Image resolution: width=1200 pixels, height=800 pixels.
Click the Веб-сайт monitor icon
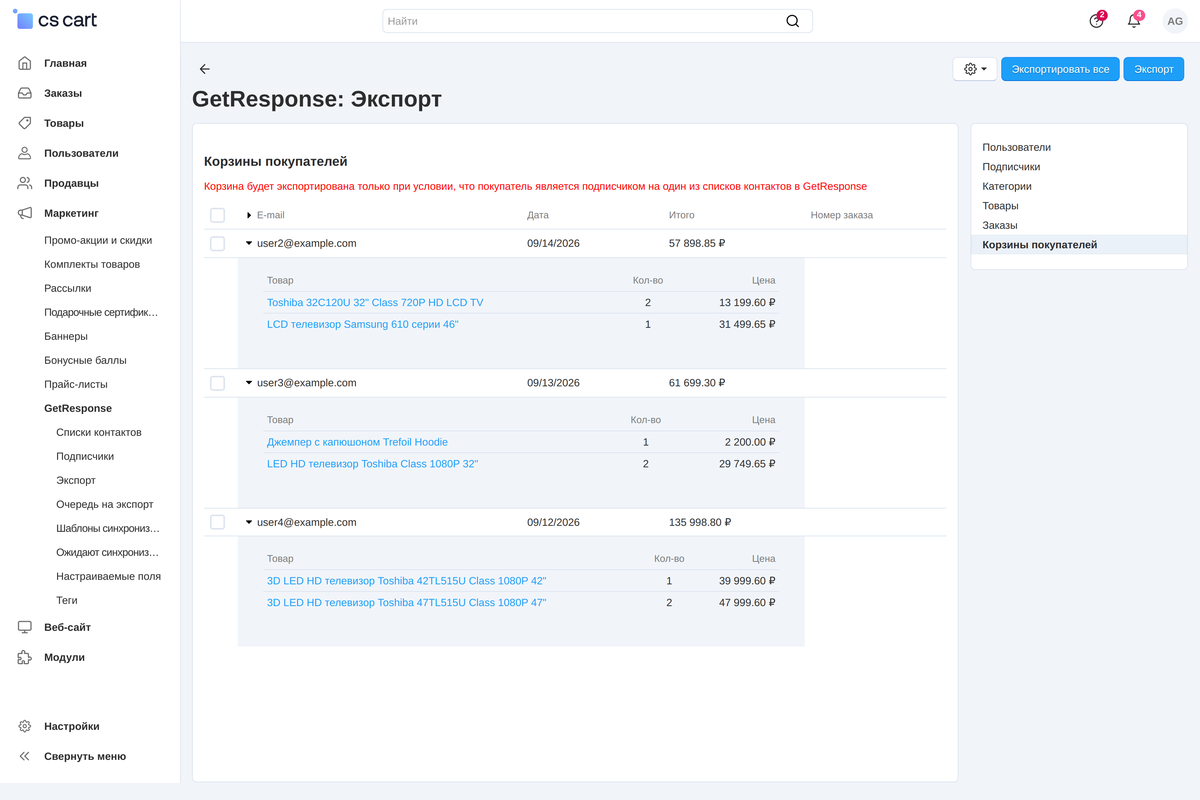pyautogui.click(x=25, y=627)
